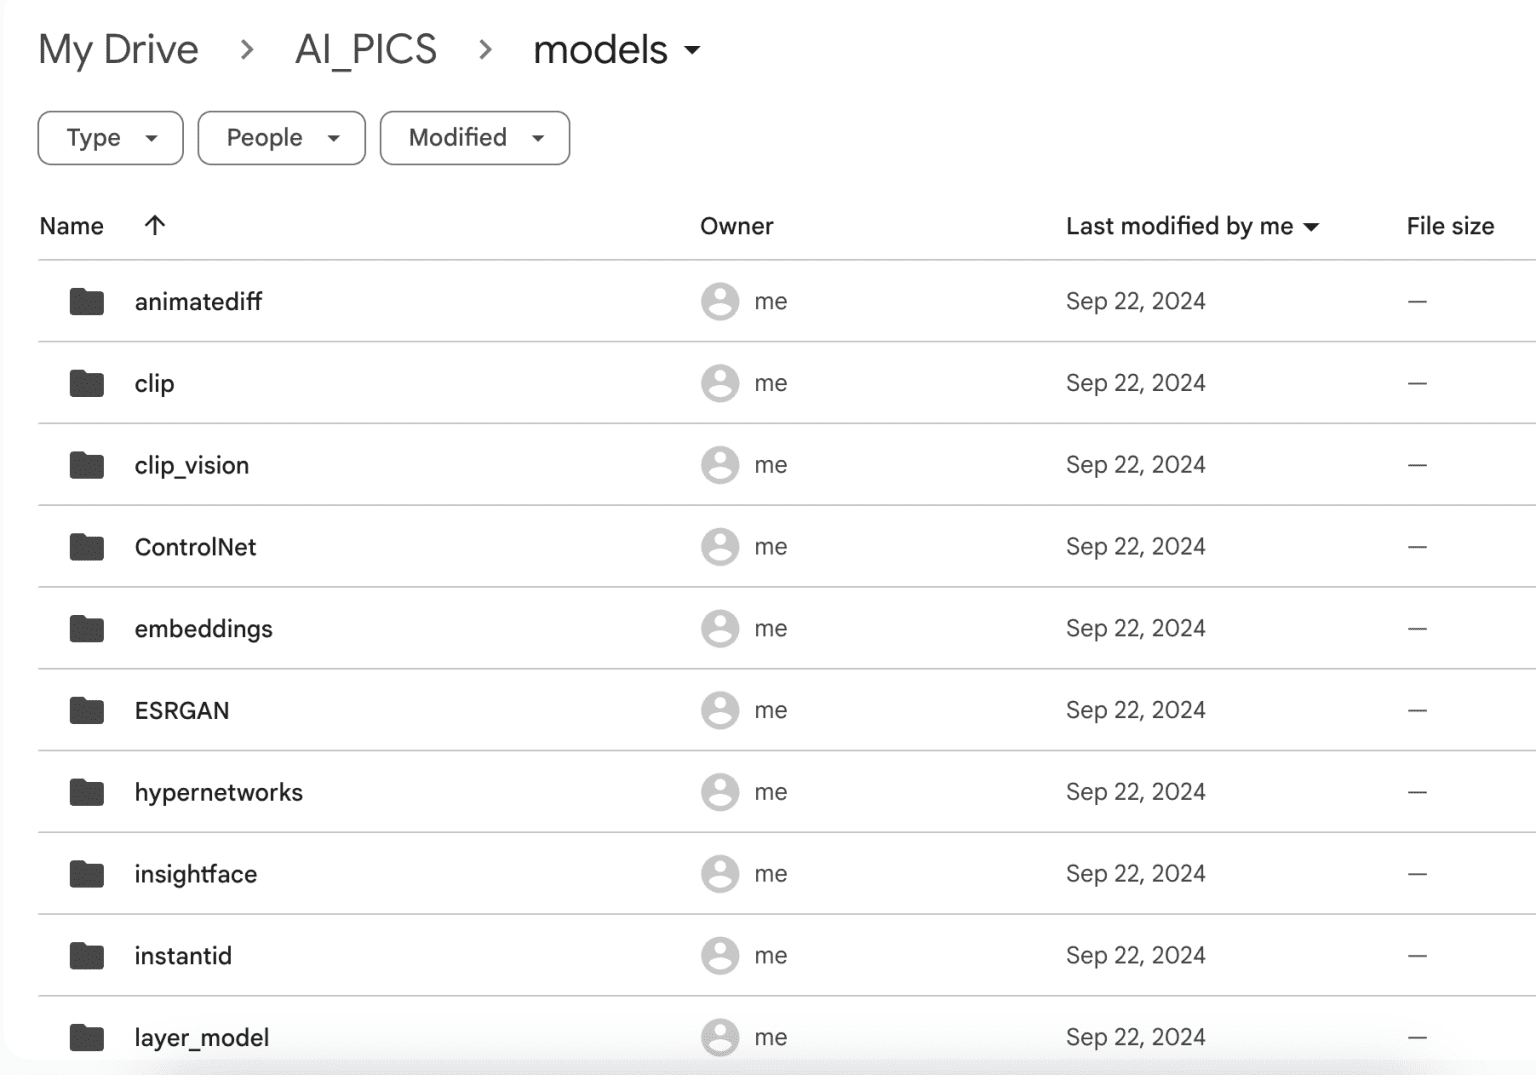Click the insightface folder icon
The height and width of the screenshot is (1075, 1536).
point(87,874)
